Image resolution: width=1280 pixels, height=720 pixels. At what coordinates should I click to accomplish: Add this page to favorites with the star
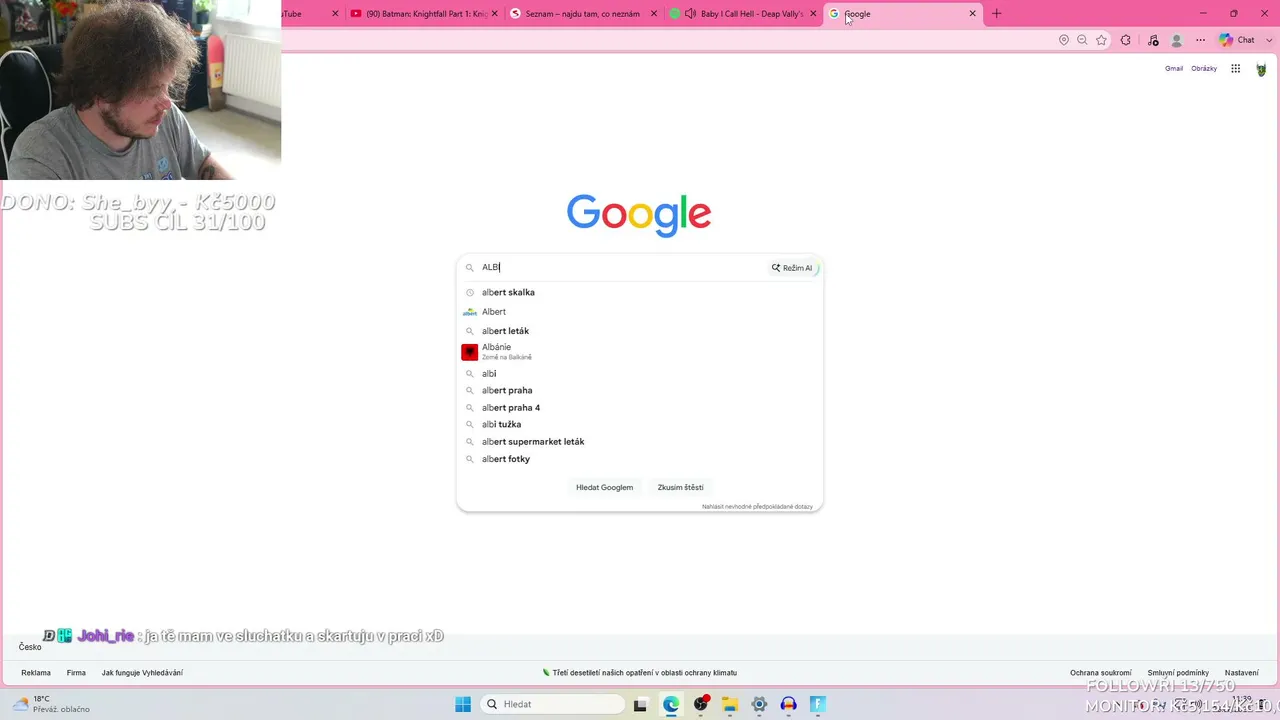pos(1101,40)
